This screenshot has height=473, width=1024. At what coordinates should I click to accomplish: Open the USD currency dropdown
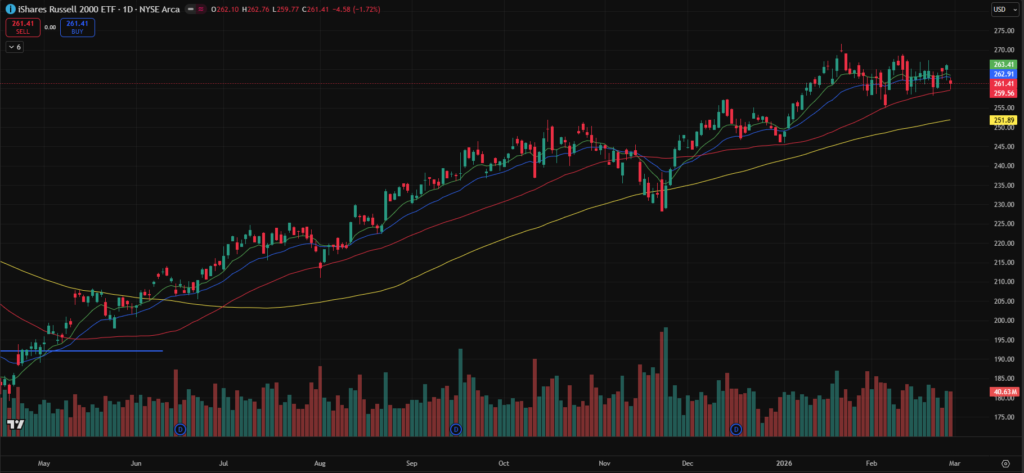(x=1001, y=9)
